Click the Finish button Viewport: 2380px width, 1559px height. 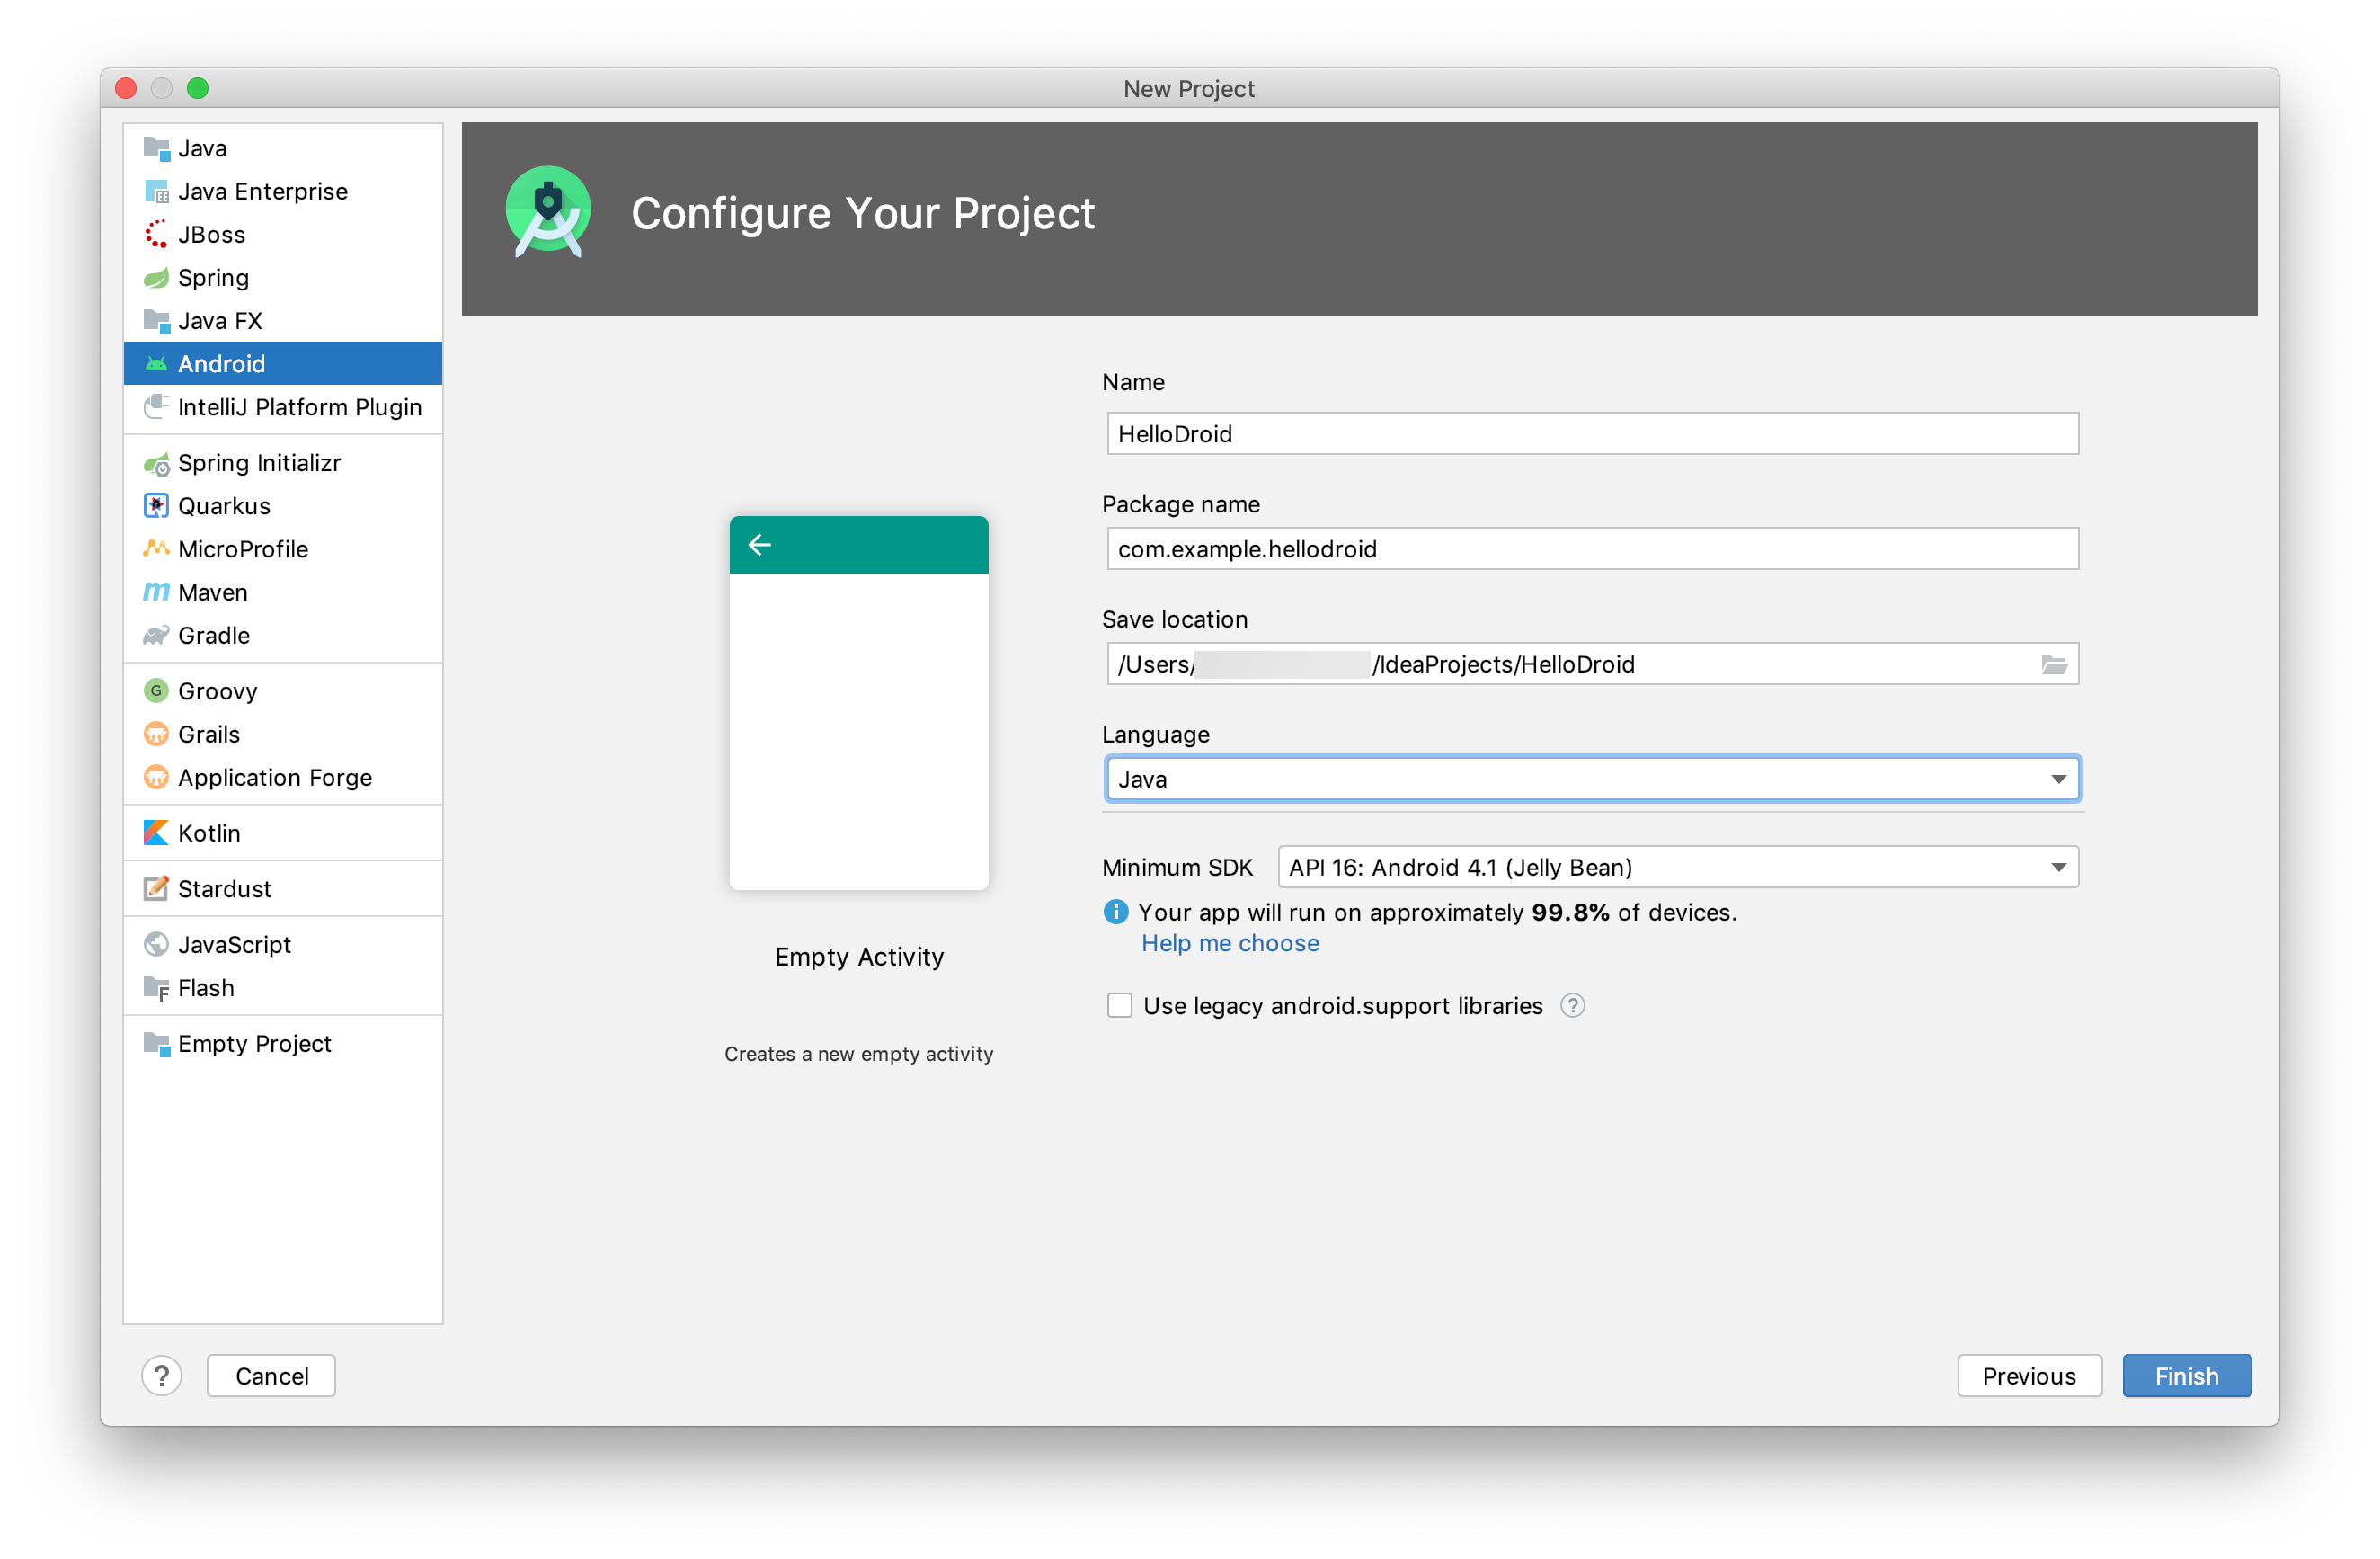point(2186,1376)
